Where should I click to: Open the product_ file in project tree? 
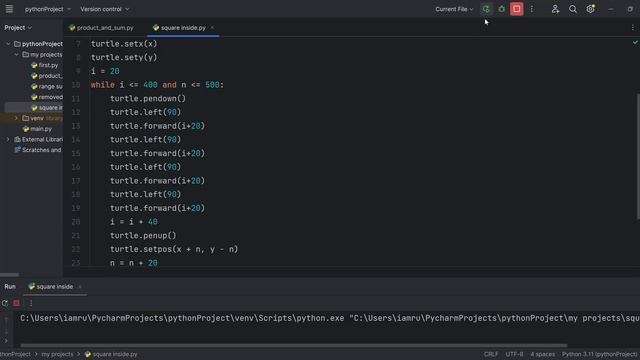pos(47,76)
